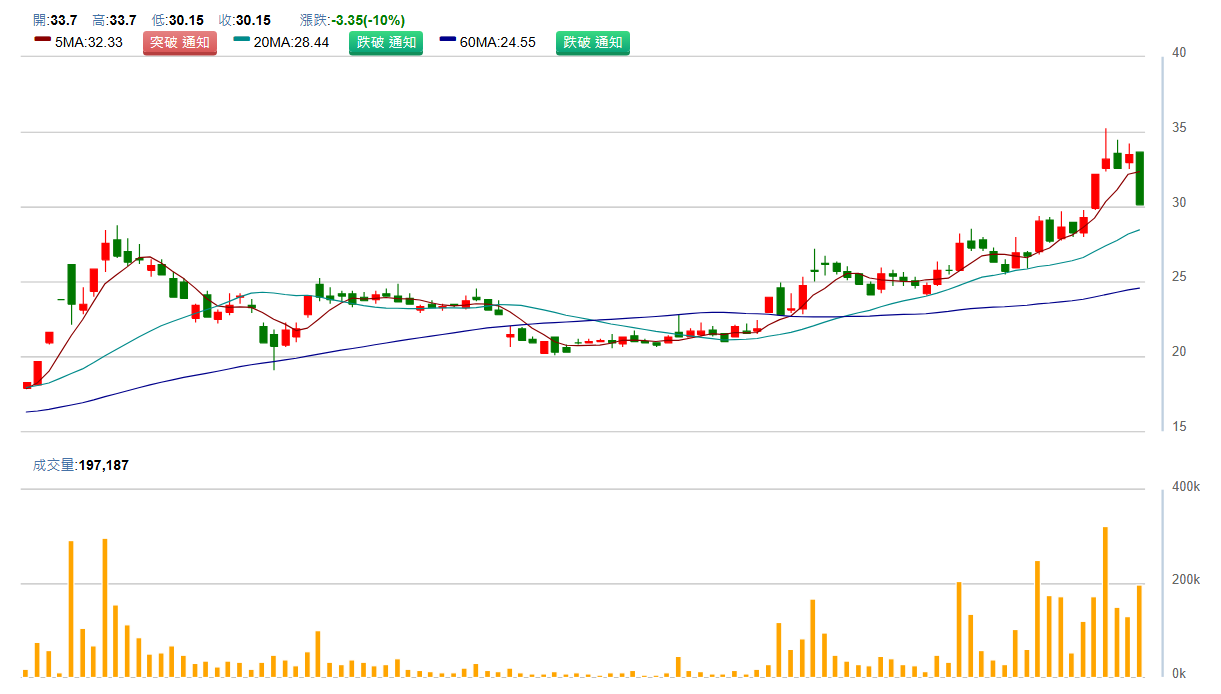
Task: Click the 開 33.7 opening price value
Action: [56, 20]
